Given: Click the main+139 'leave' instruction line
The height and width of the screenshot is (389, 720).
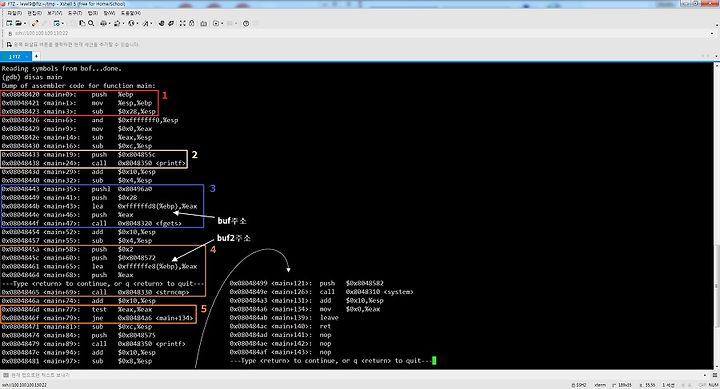Looking at the screenshot, I should point(284,317).
